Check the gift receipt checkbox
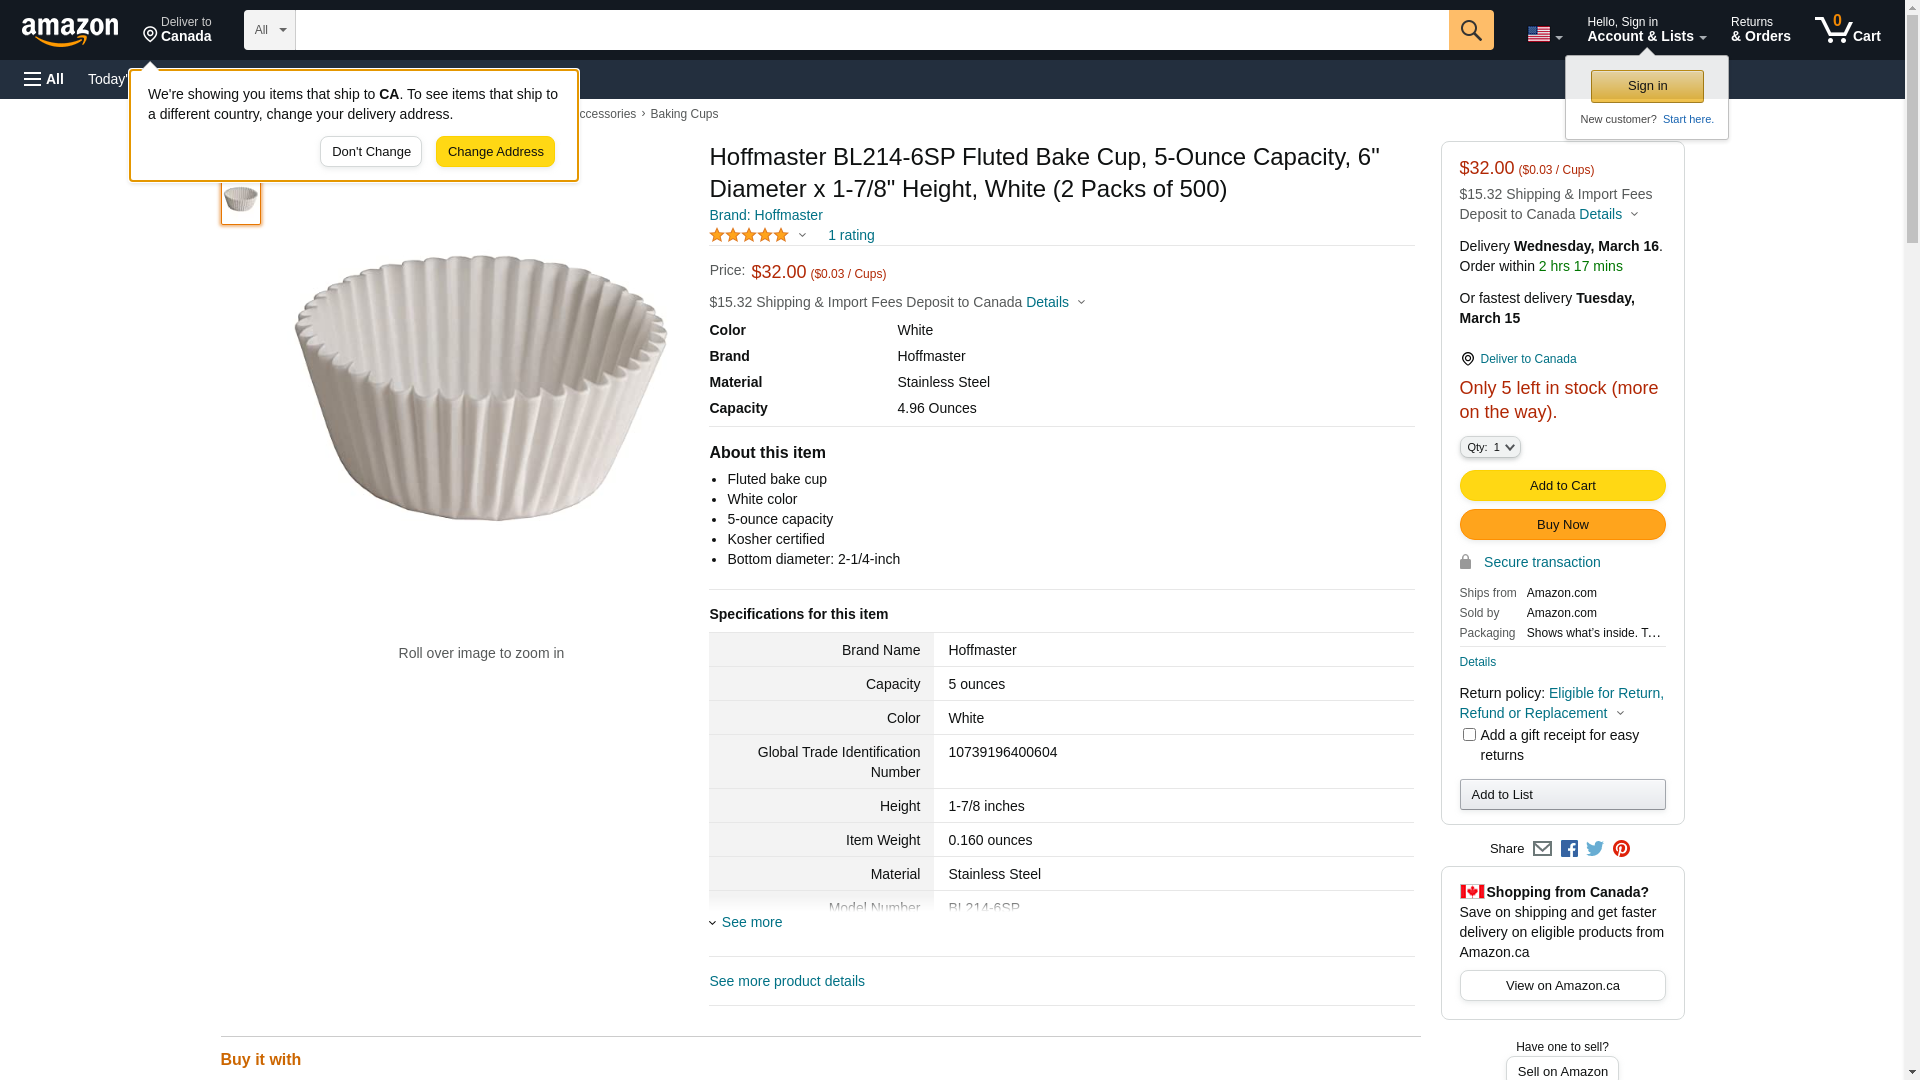Viewport: 1920px width, 1080px height. [1469, 735]
